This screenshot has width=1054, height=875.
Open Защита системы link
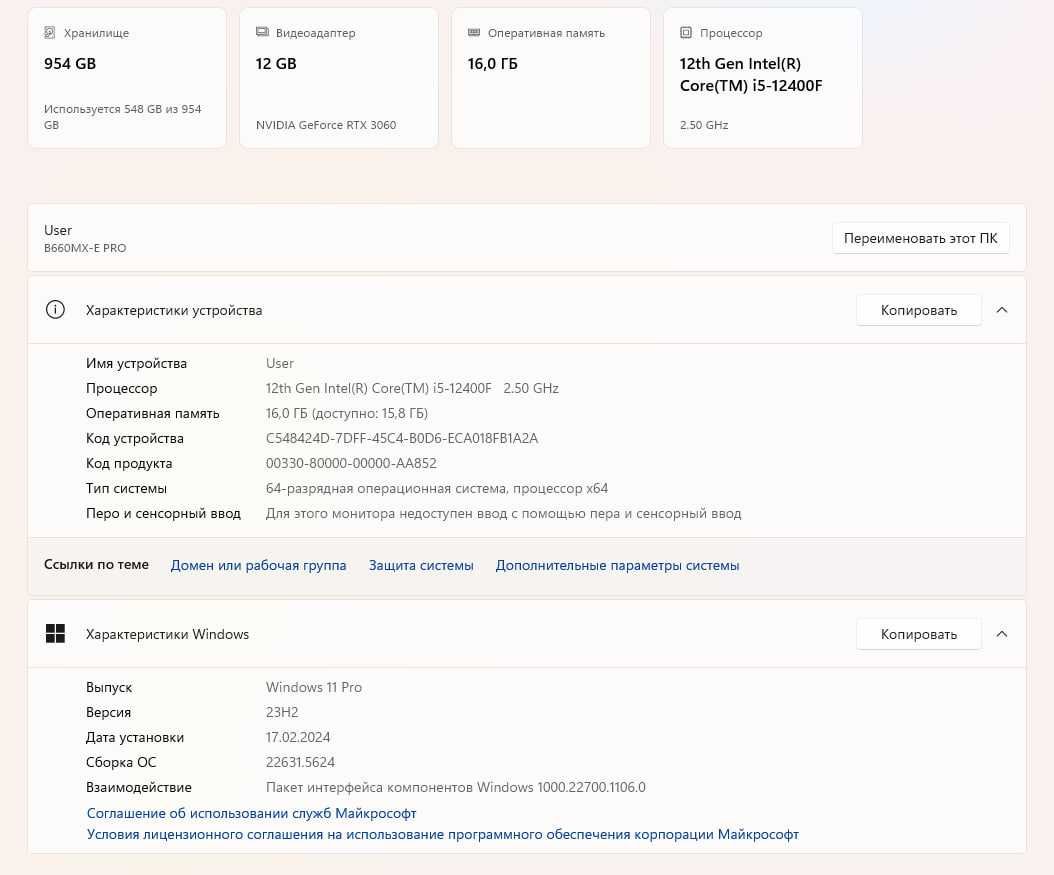coord(421,565)
